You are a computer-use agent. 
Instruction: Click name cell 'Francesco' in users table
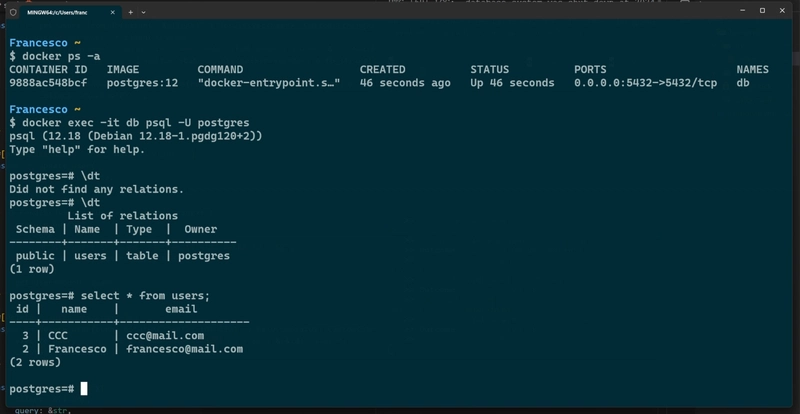pyautogui.click(x=77, y=349)
